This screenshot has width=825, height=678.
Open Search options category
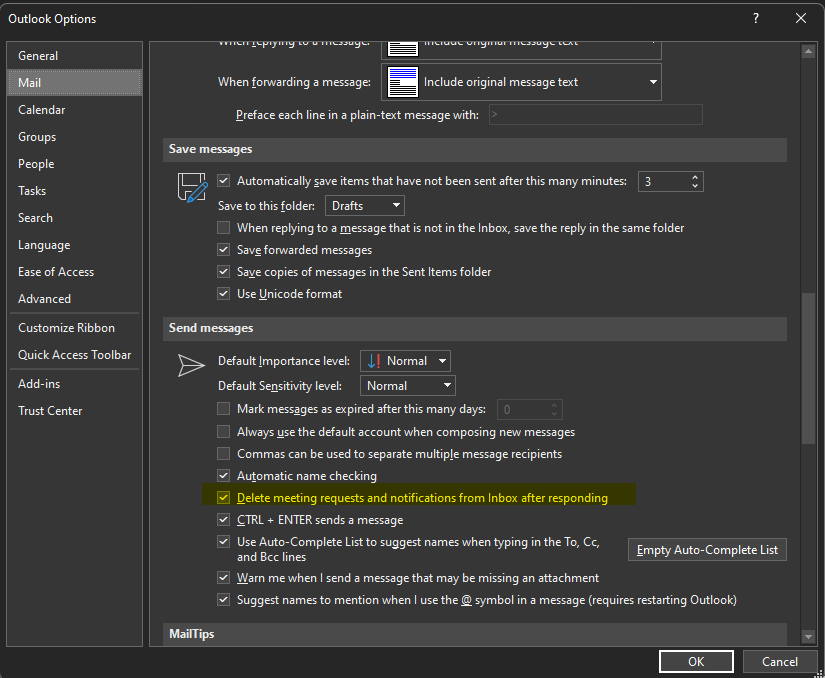(74, 218)
